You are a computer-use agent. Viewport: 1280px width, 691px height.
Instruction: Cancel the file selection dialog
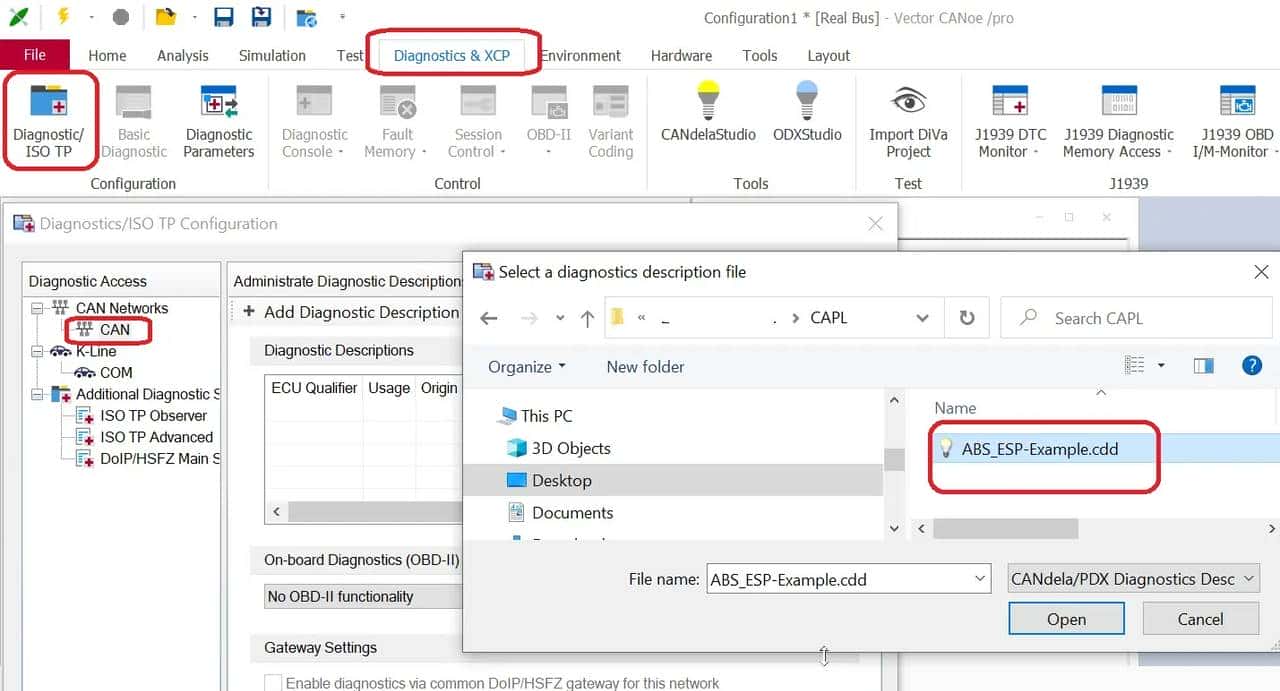click(1200, 619)
